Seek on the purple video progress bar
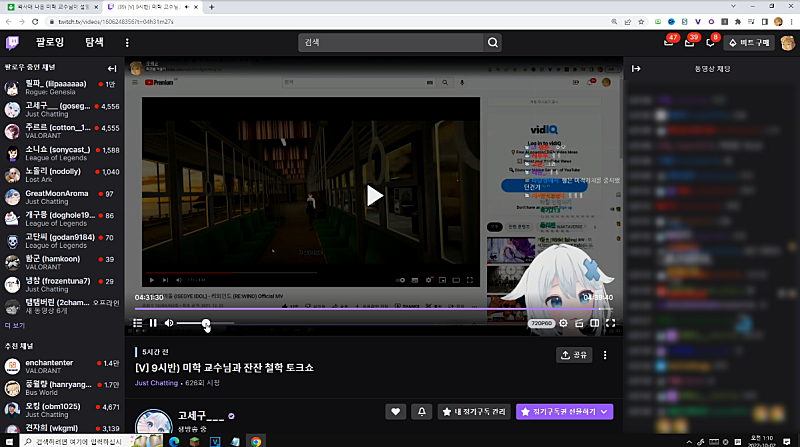 (x=373, y=309)
